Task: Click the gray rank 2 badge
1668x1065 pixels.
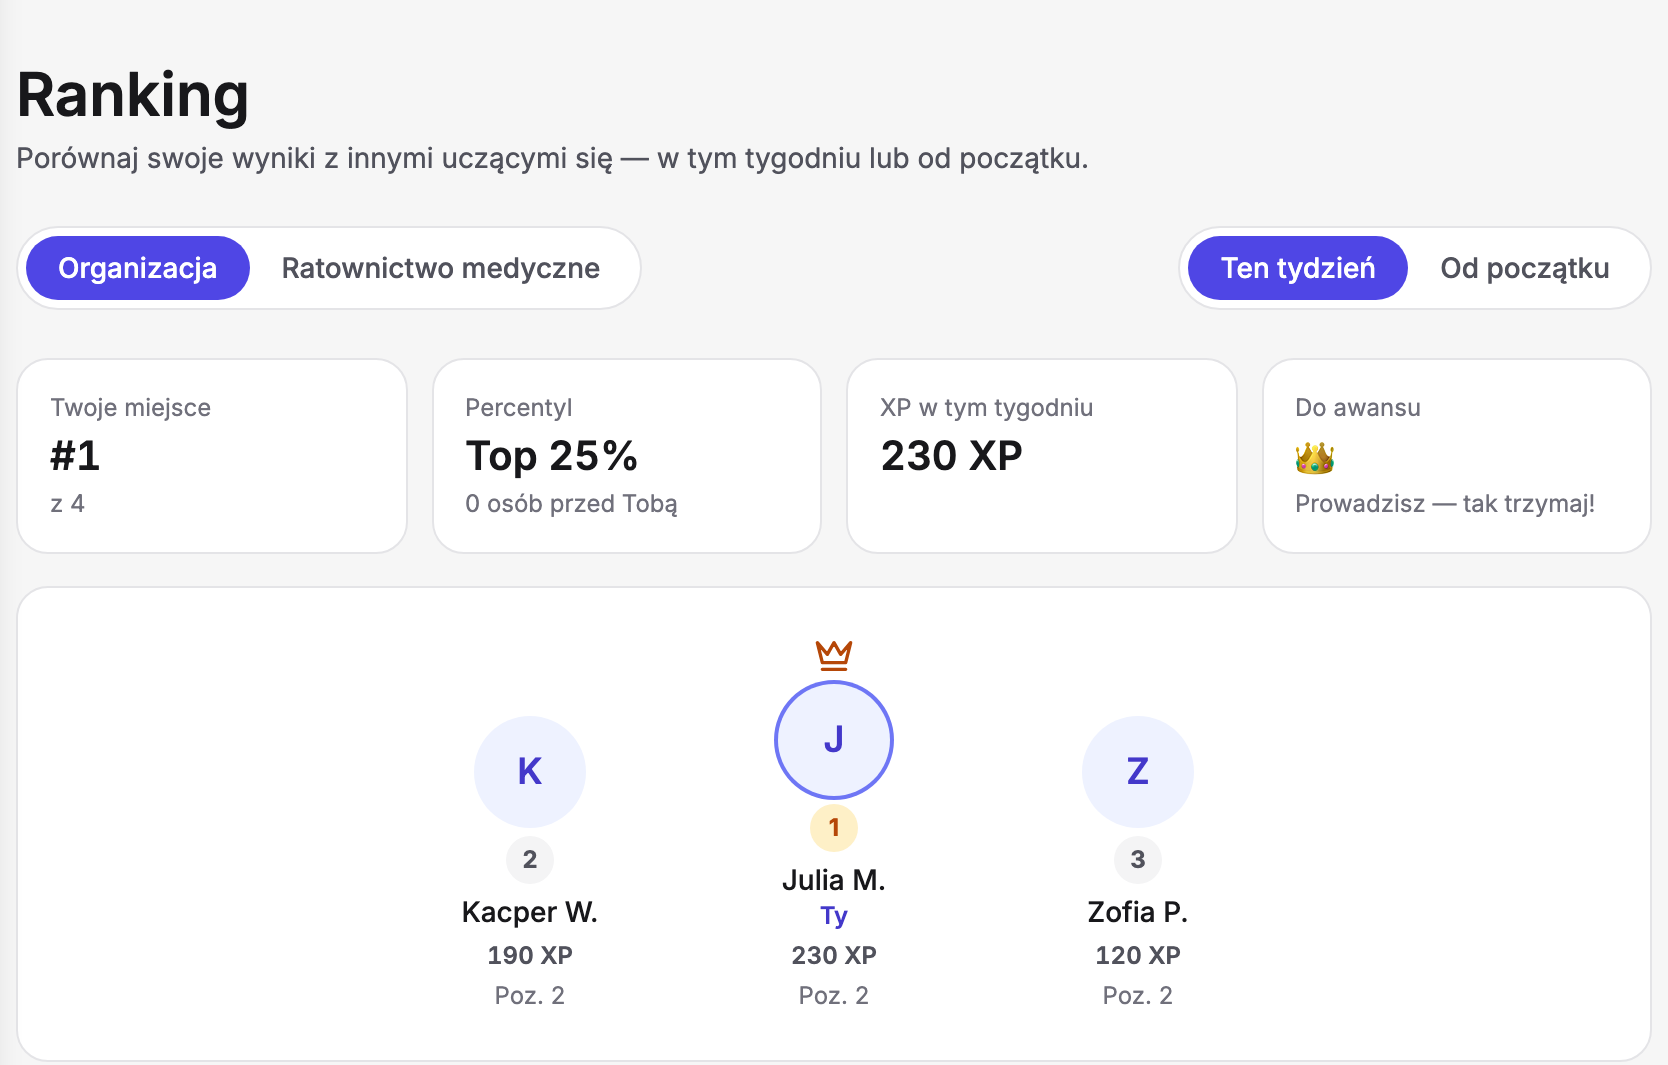Action: tap(530, 860)
